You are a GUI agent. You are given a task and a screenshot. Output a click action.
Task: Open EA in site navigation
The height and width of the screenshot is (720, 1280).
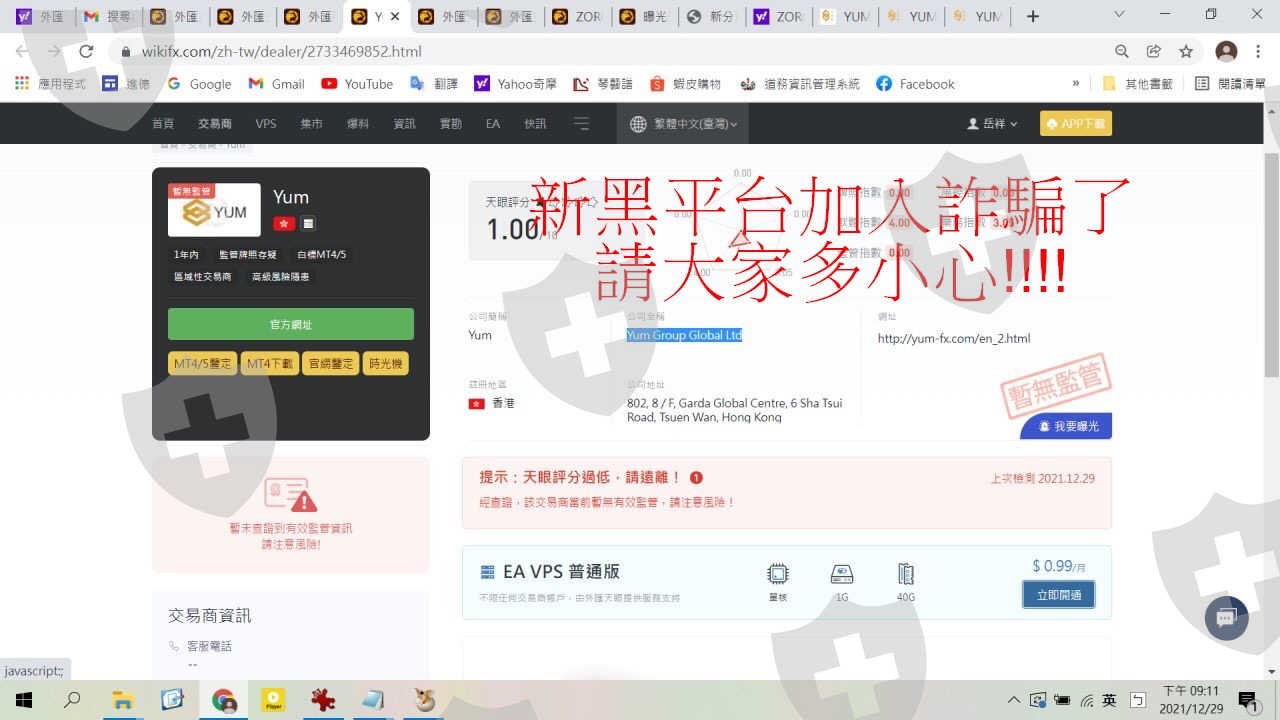(493, 124)
